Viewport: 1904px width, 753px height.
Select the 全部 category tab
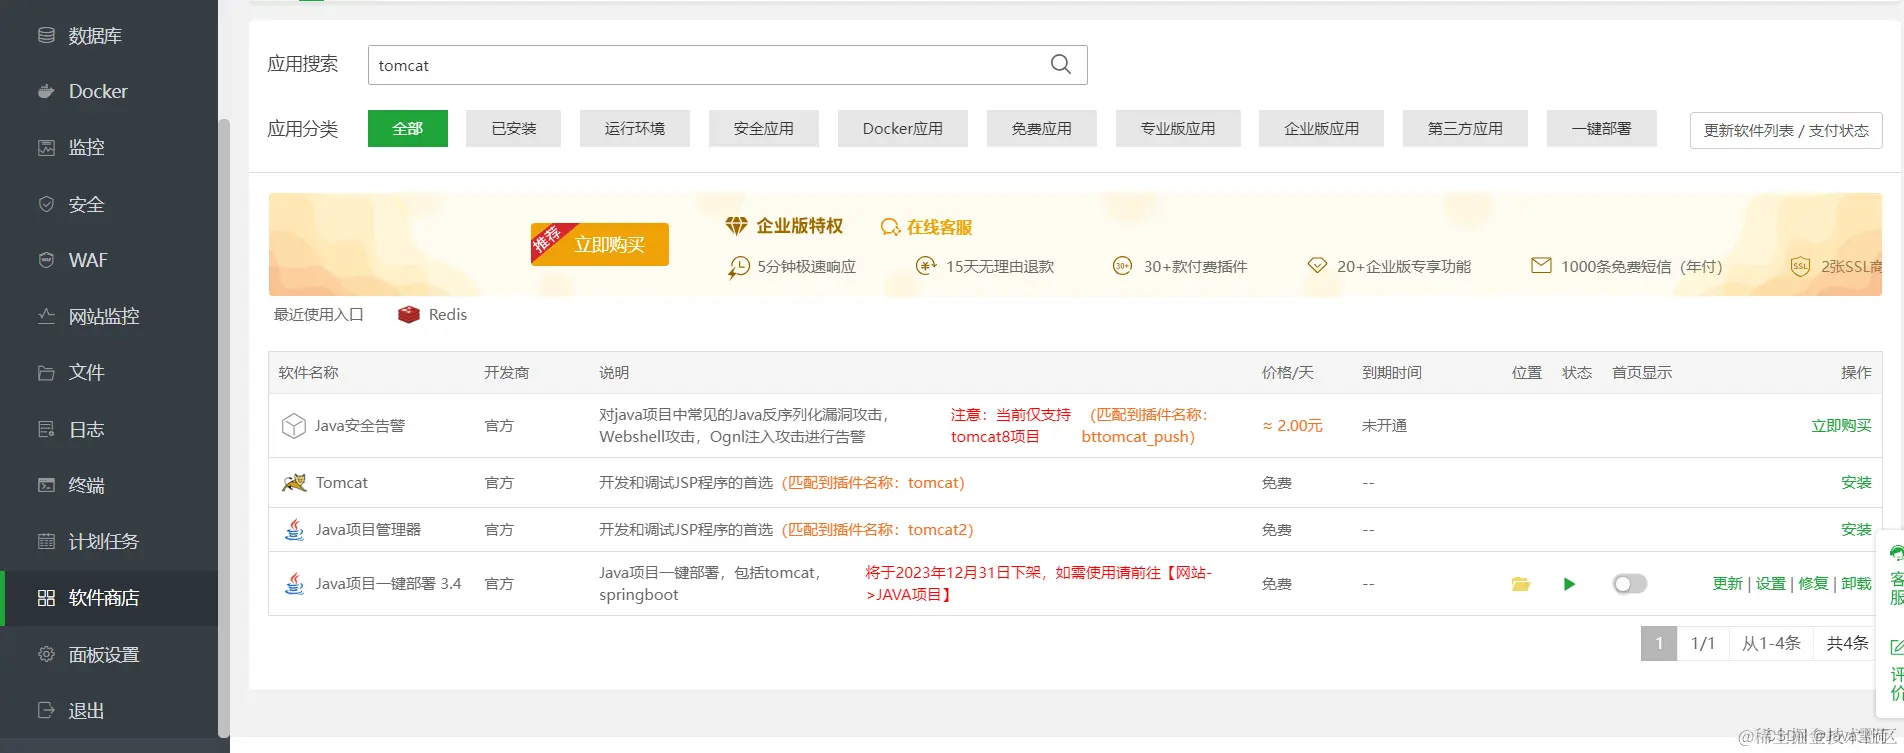pyautogui.click(x=408, y=128)
